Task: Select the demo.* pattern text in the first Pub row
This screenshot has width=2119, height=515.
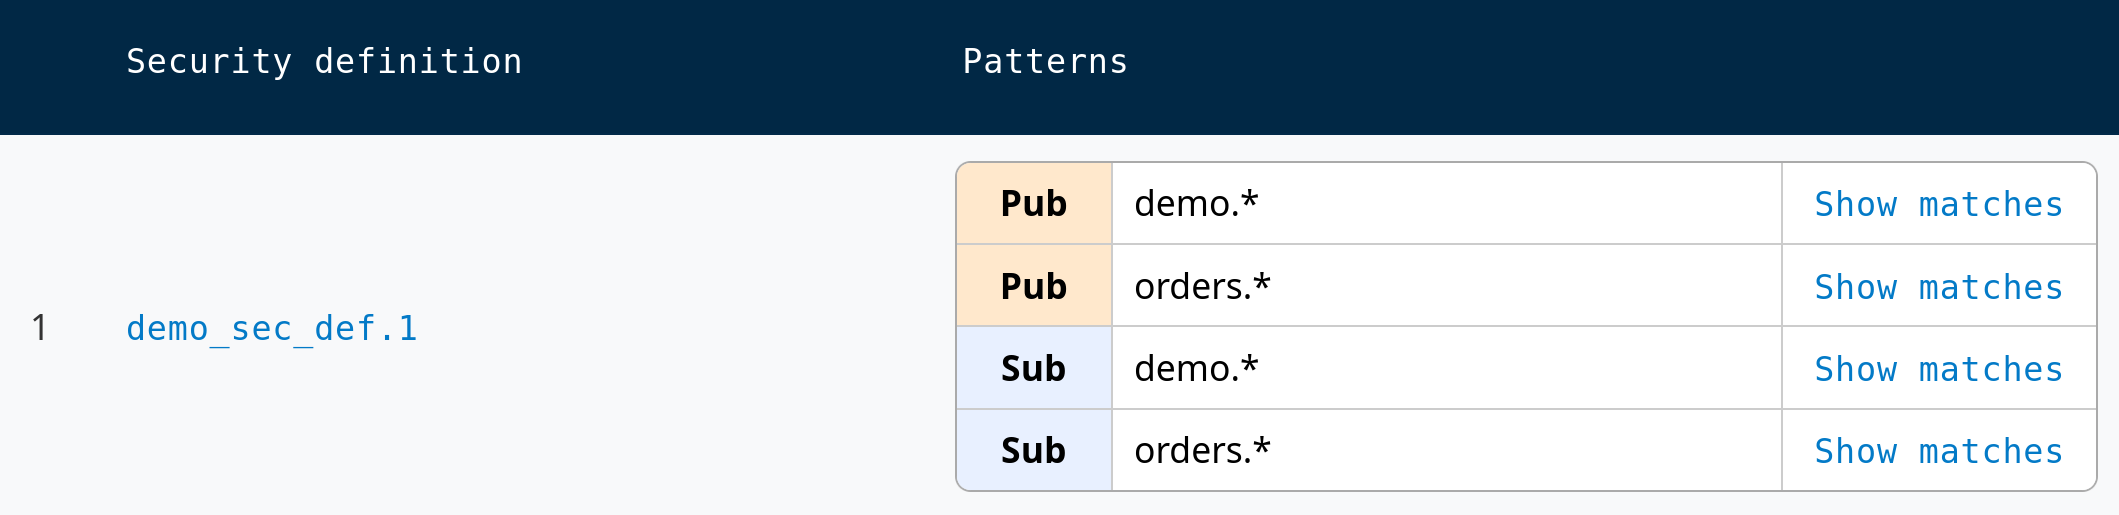Action: pos(1196,204)
